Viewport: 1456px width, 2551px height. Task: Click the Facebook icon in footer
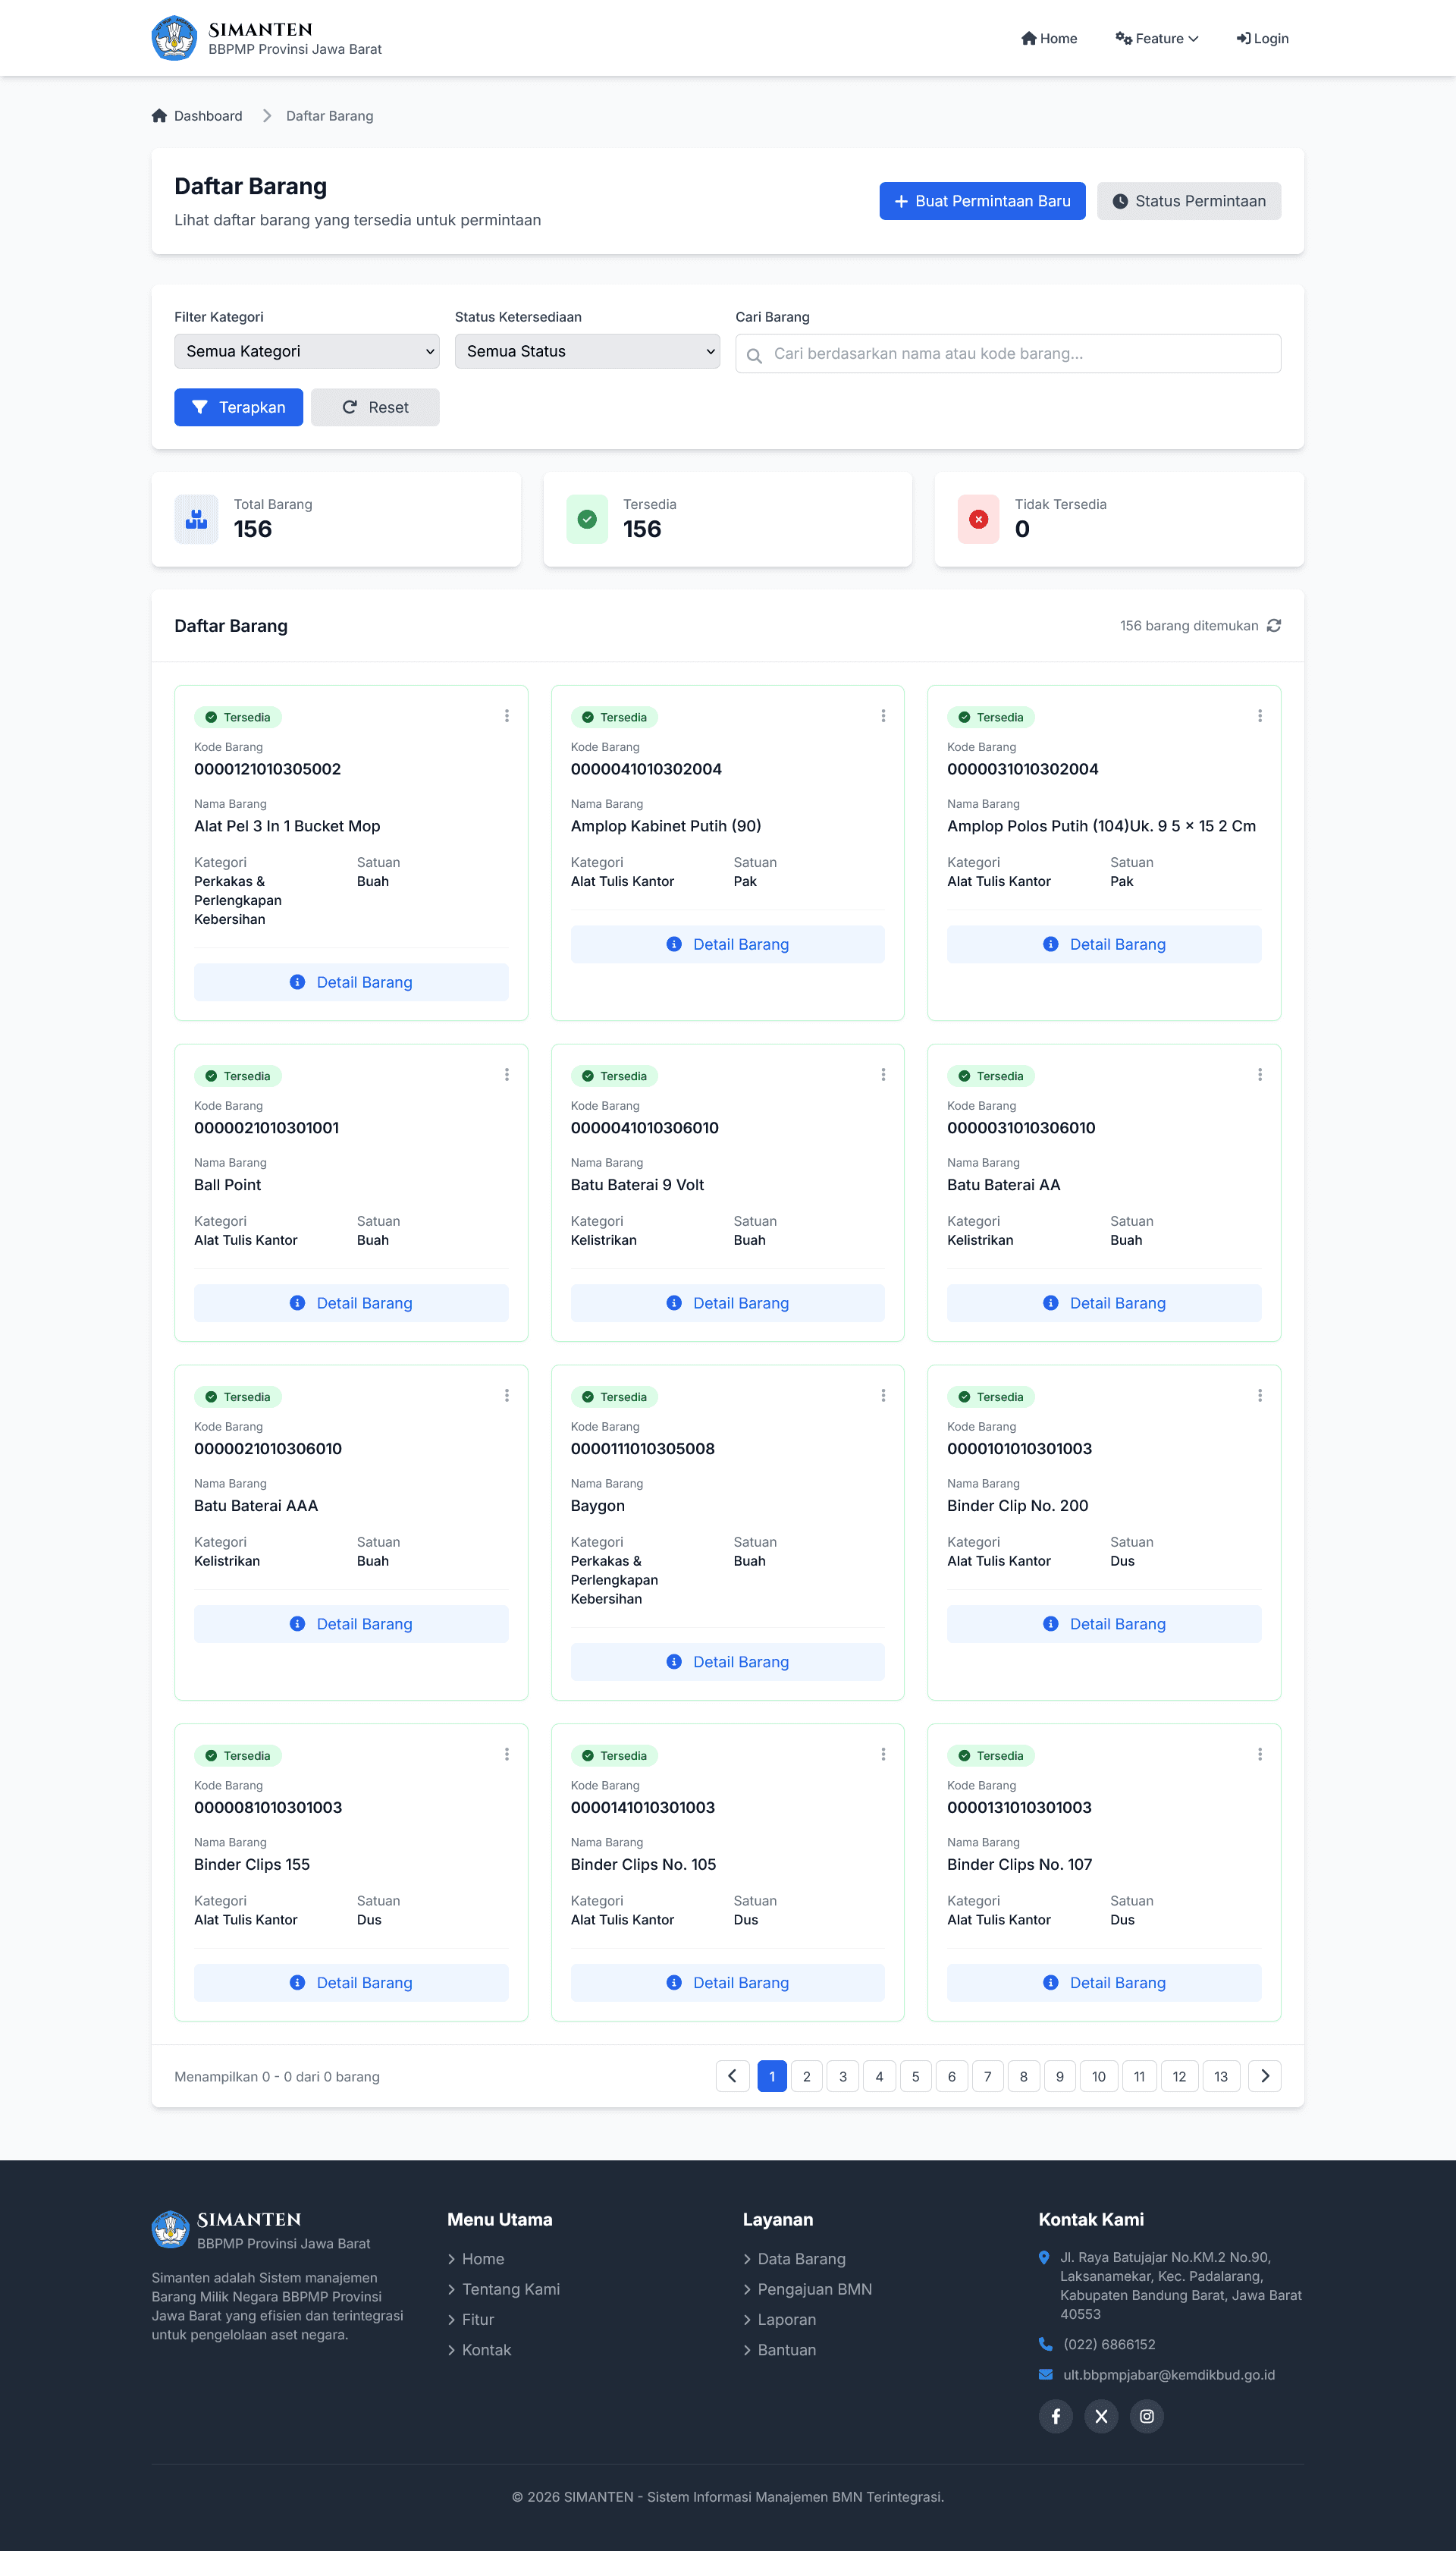(x=1055, y=2416)
